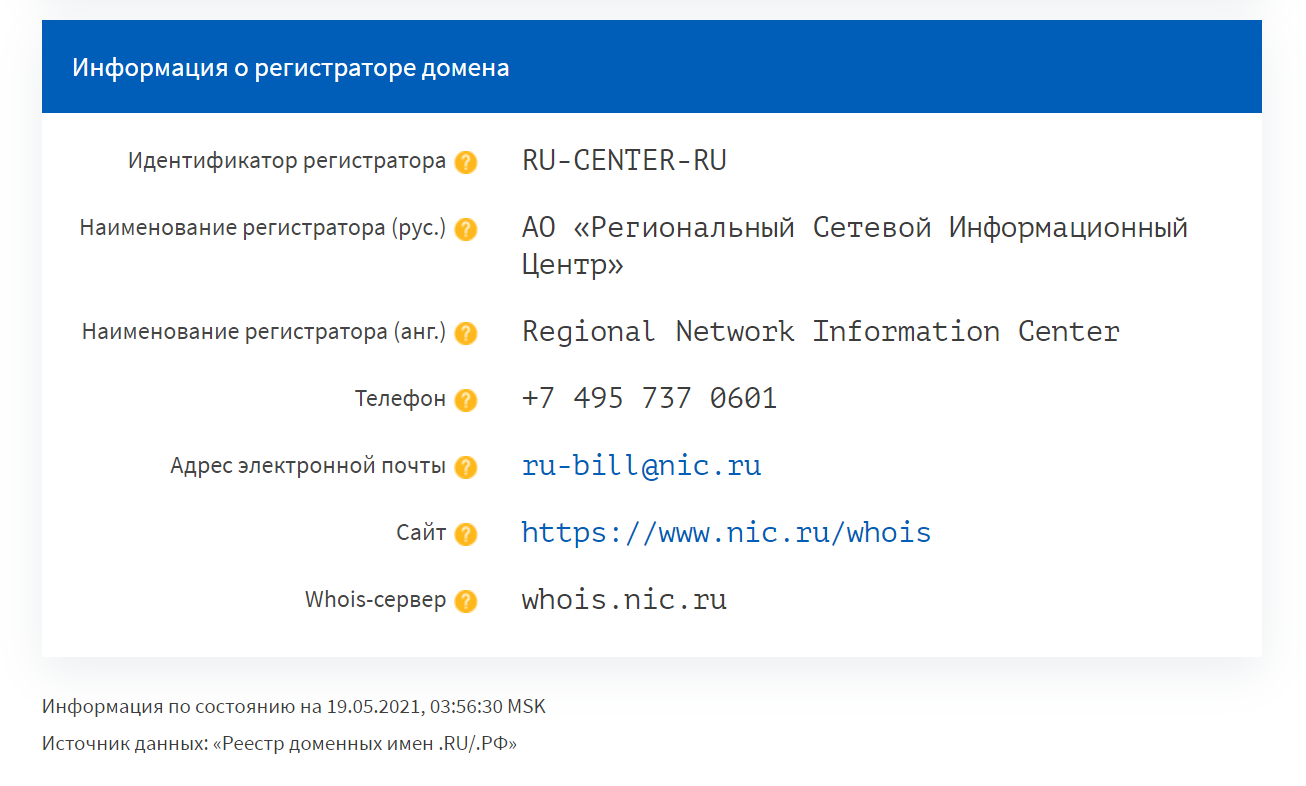Click the Идентификатор регистратора label

click(287, 161)
